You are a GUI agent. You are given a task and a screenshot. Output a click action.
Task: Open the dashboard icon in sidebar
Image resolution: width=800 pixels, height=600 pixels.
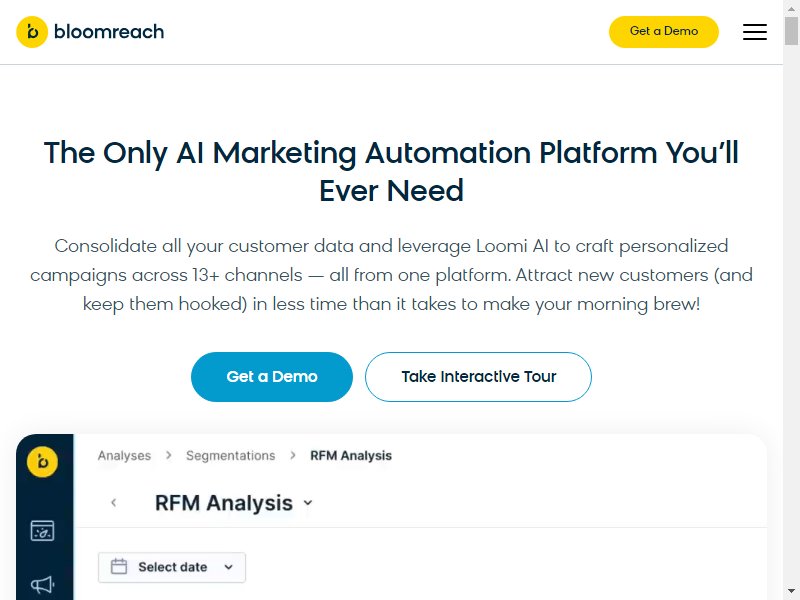42,531
